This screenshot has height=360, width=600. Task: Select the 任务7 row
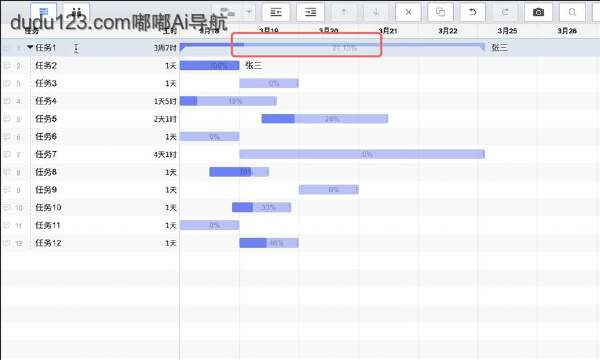point(300,154)
